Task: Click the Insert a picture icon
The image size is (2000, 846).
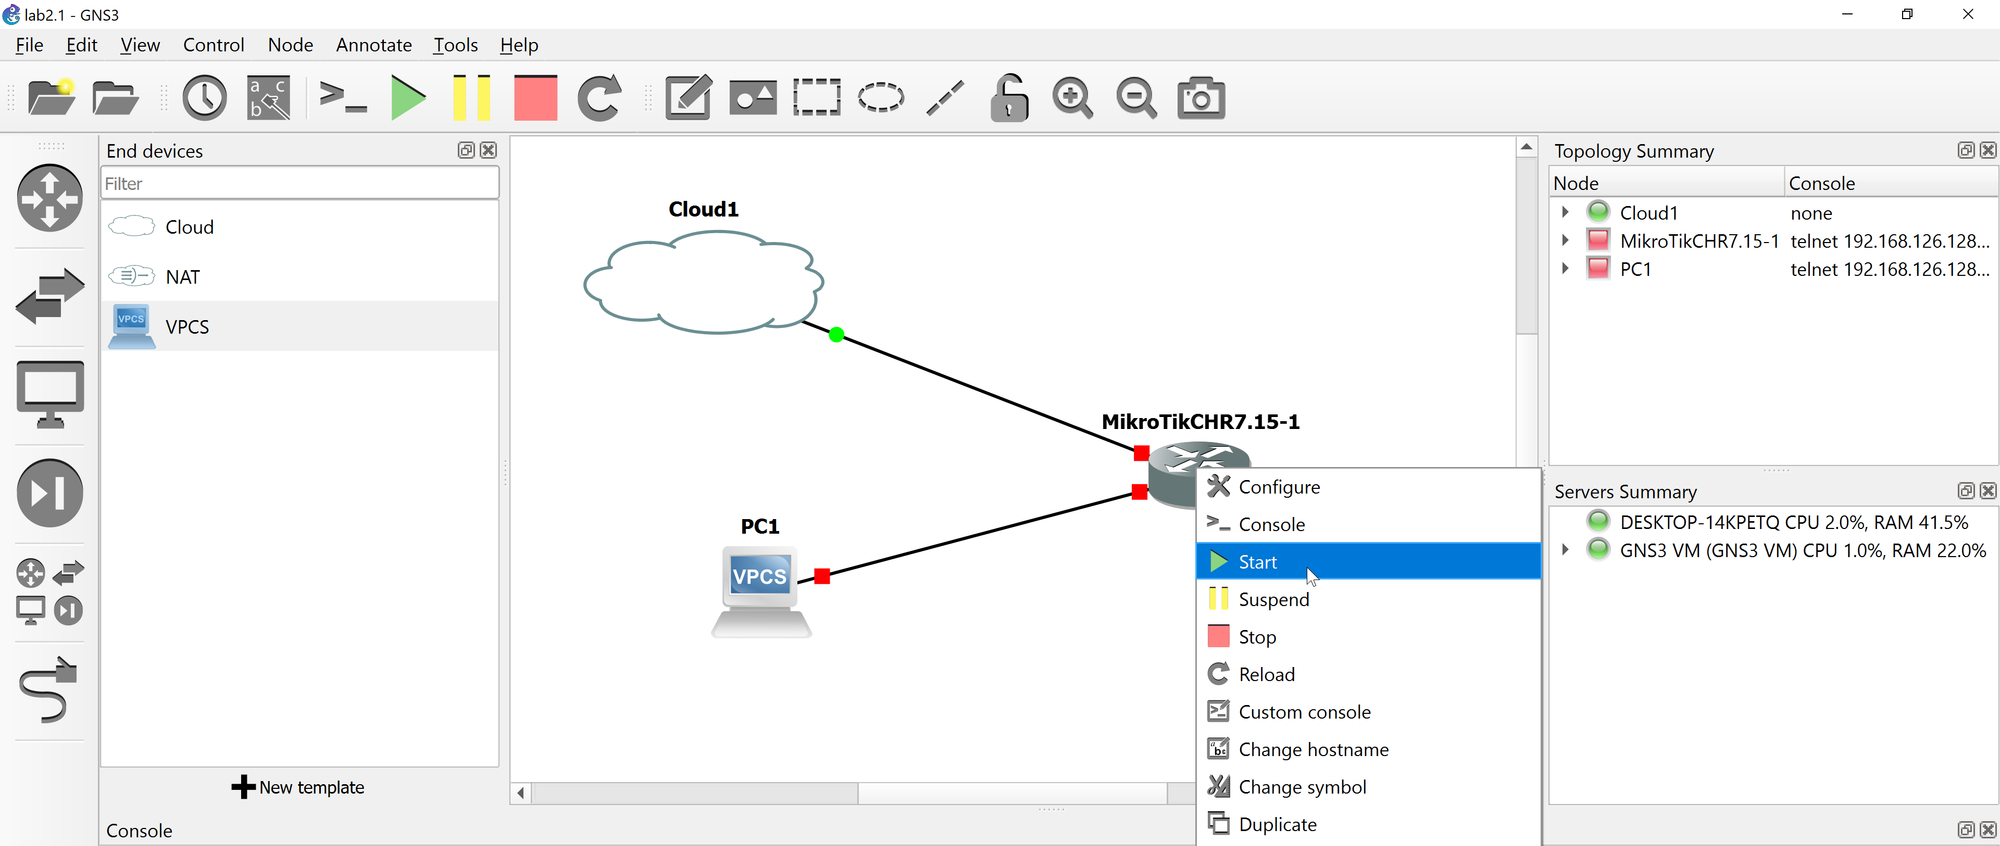Action: [753, 98]
